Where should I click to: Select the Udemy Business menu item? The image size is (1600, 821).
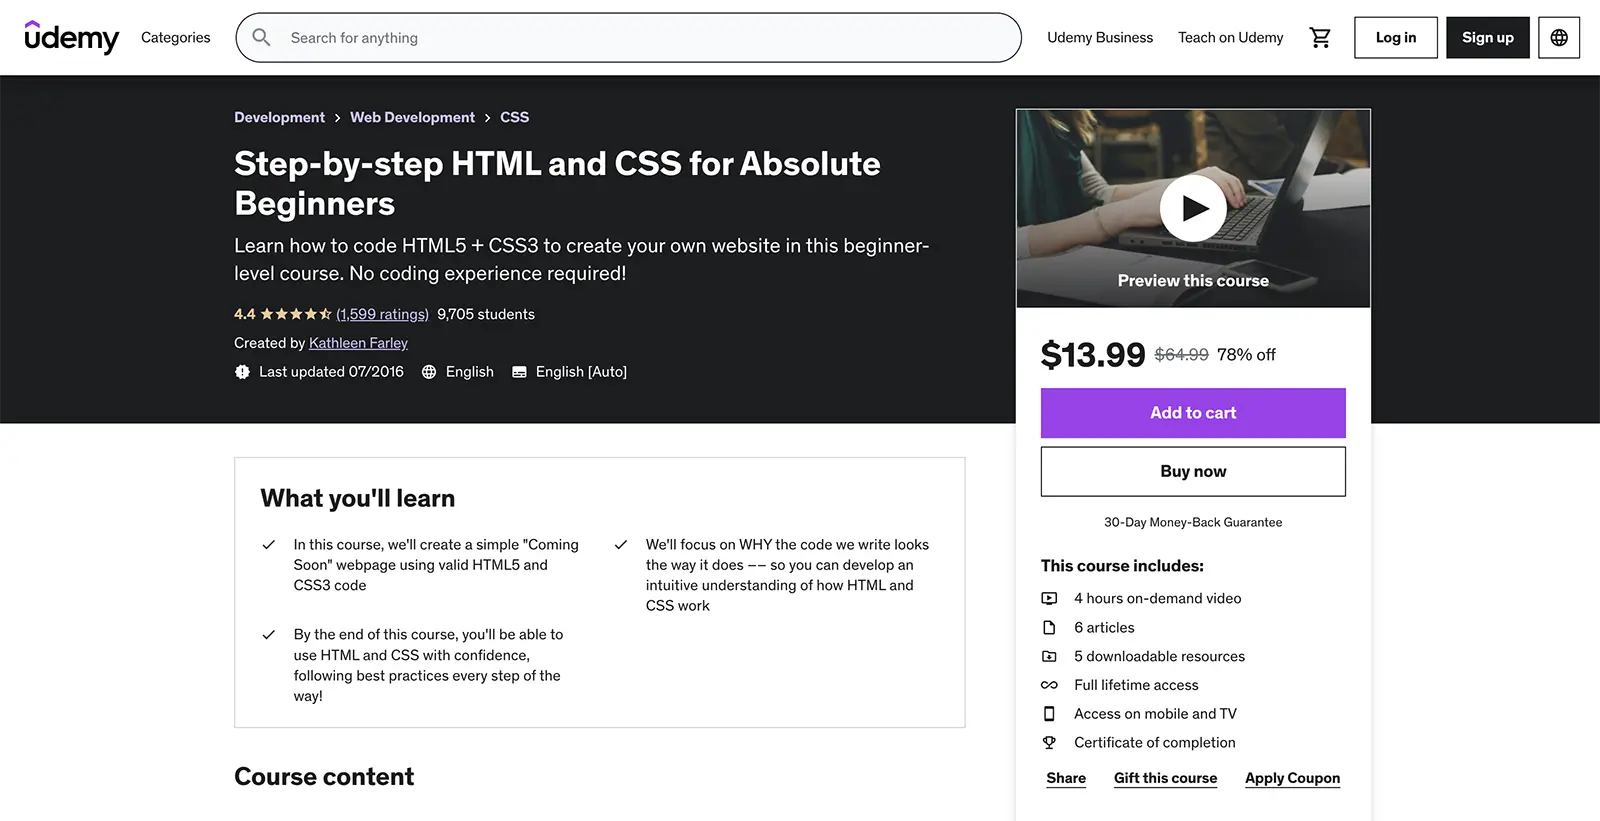1100,37
